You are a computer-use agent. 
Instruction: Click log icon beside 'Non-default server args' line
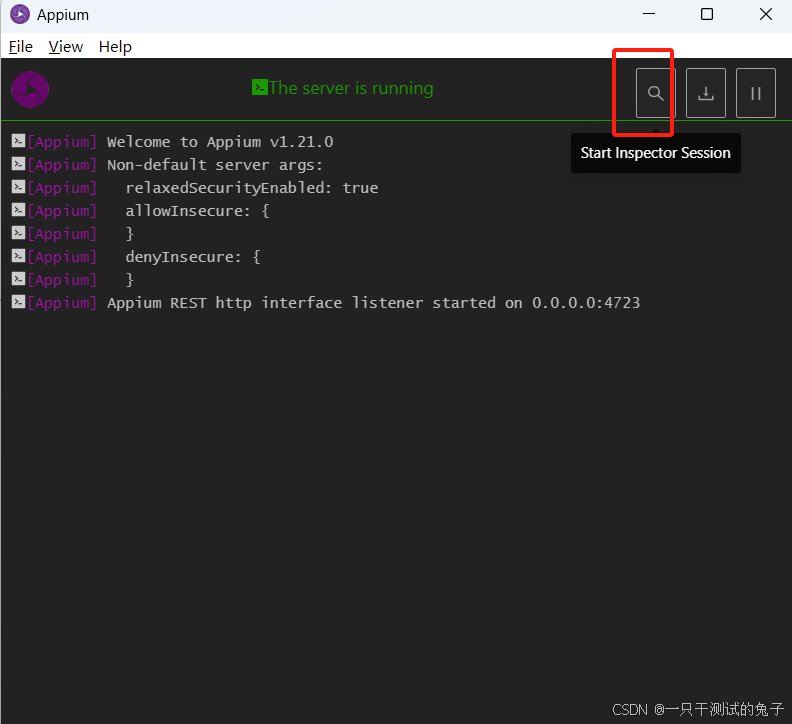(x=18, y=164)
